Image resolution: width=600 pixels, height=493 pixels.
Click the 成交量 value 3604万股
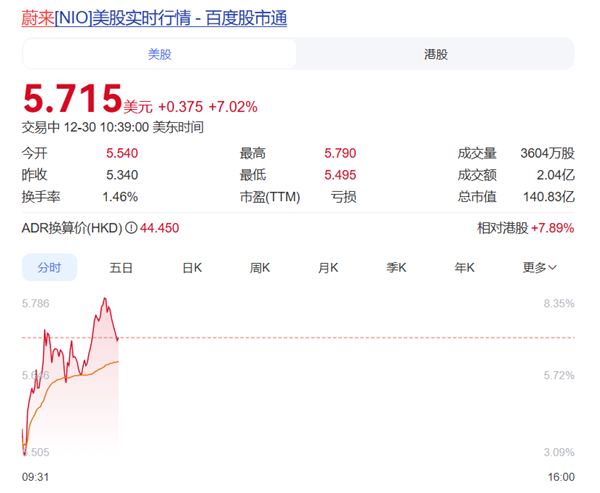547,153
